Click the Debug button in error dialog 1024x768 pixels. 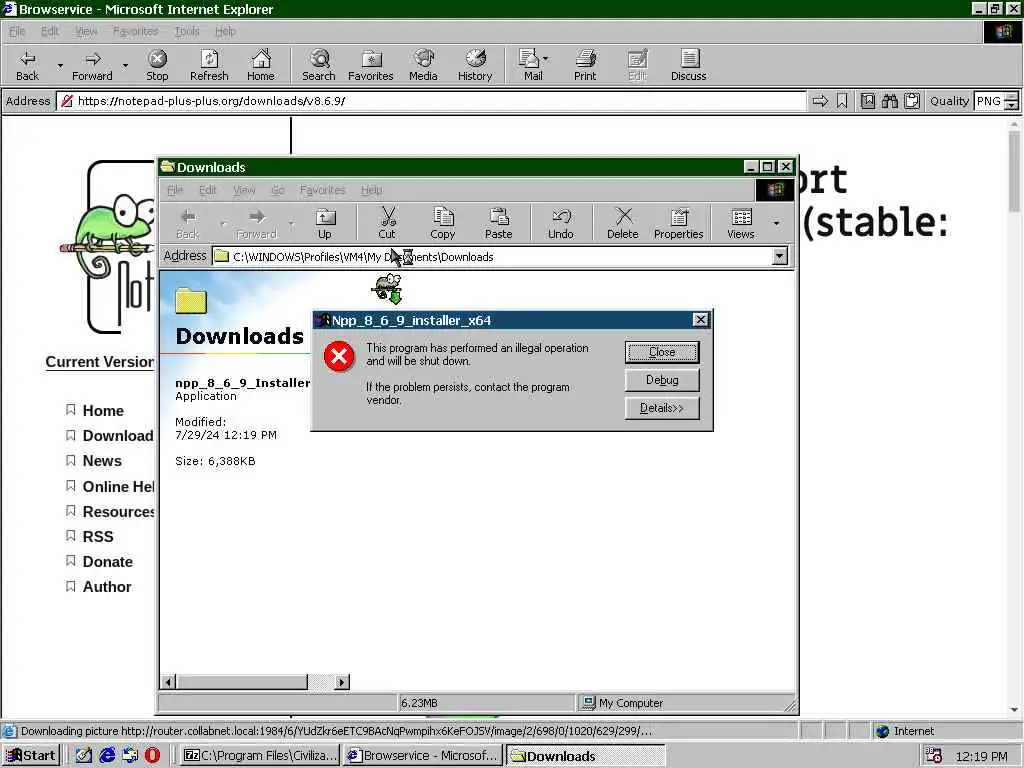662,380
